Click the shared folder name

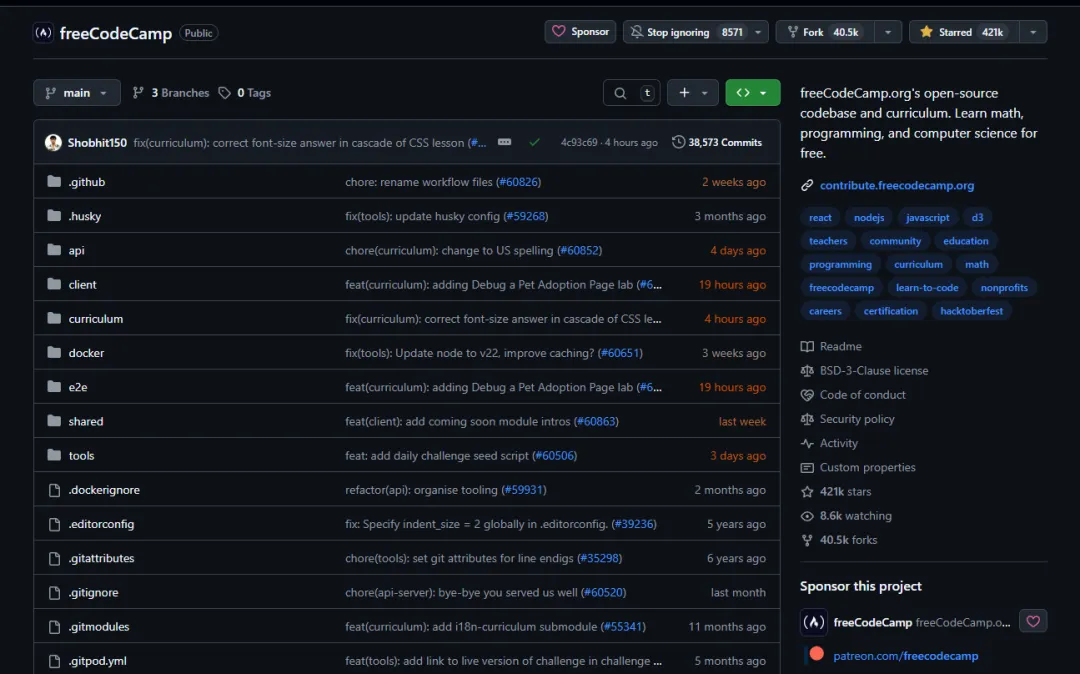(x=85, y=421)
